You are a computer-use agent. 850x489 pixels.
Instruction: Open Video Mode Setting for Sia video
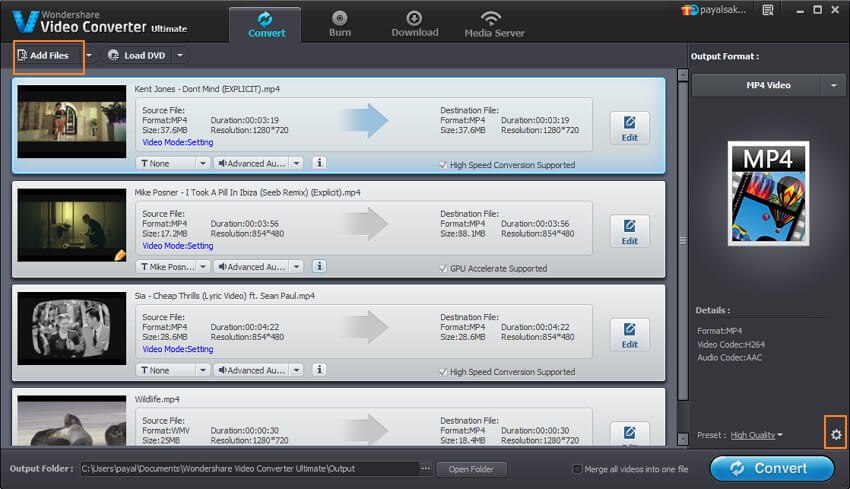pyautogui.click(x=178, y=350)
